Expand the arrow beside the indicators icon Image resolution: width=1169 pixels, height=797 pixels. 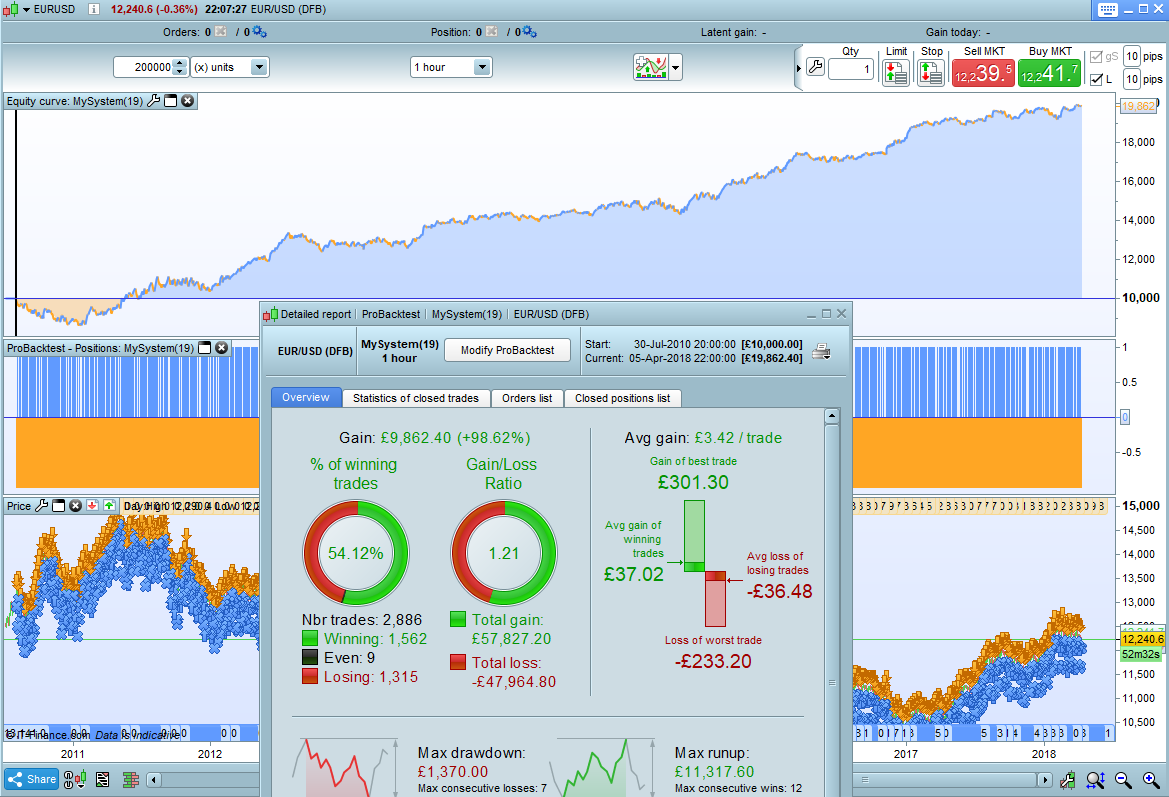(x=675, y=68)
